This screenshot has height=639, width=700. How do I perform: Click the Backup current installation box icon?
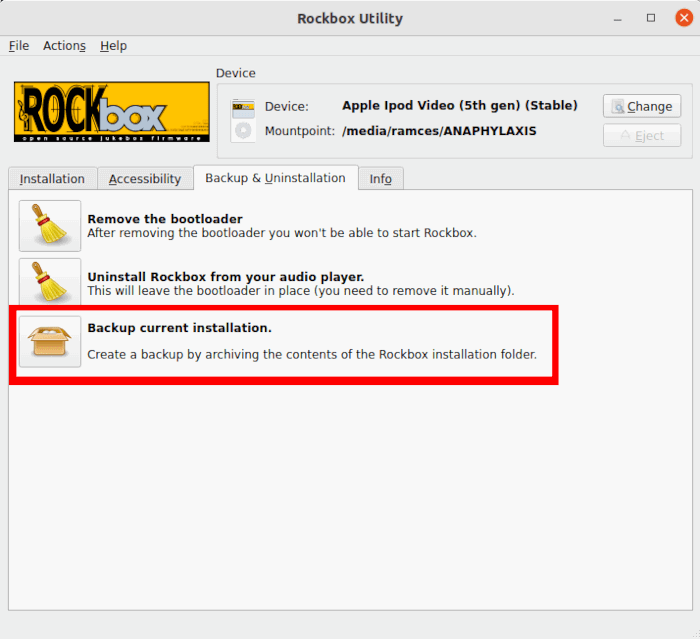click(50, 342)
